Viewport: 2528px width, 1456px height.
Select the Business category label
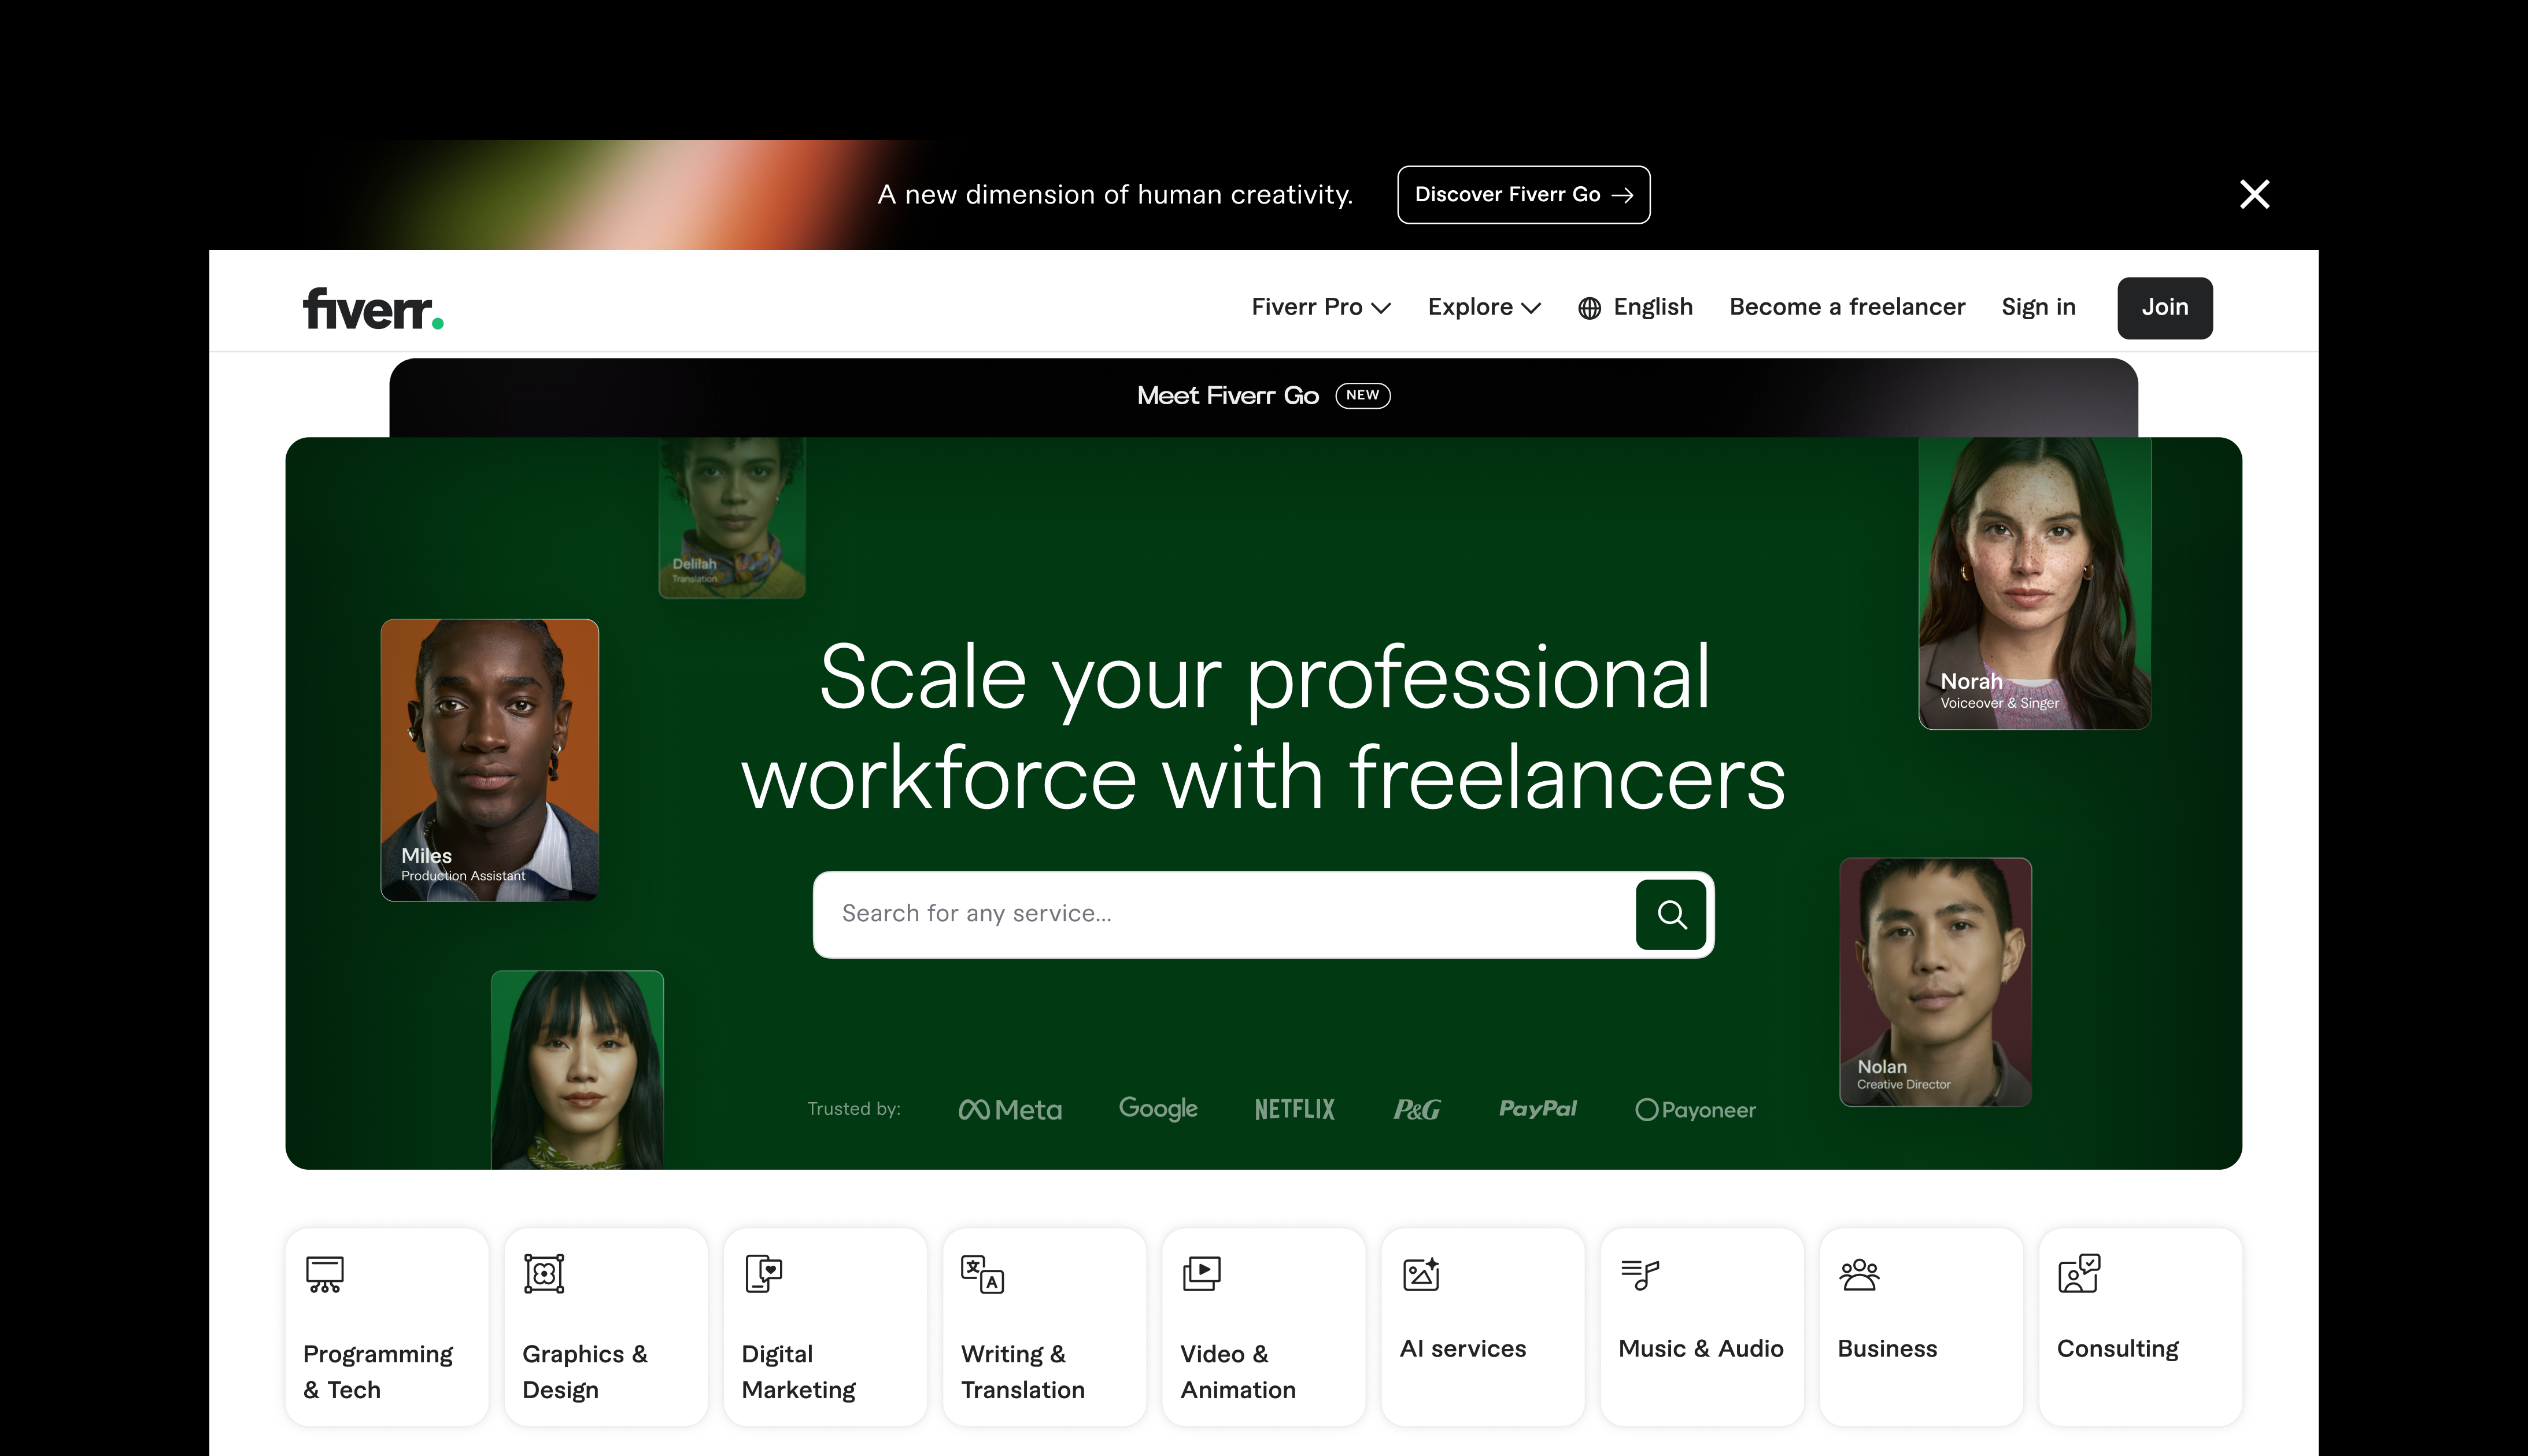pyautogui.click(x=1887, y=1349)
